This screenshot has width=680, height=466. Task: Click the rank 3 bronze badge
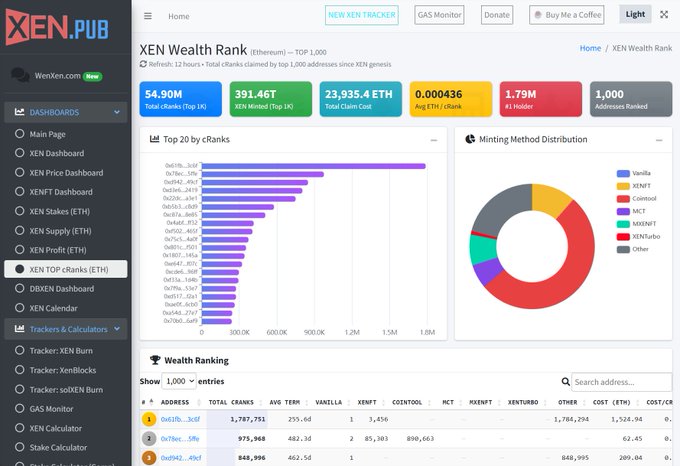(x=149, y=457)
